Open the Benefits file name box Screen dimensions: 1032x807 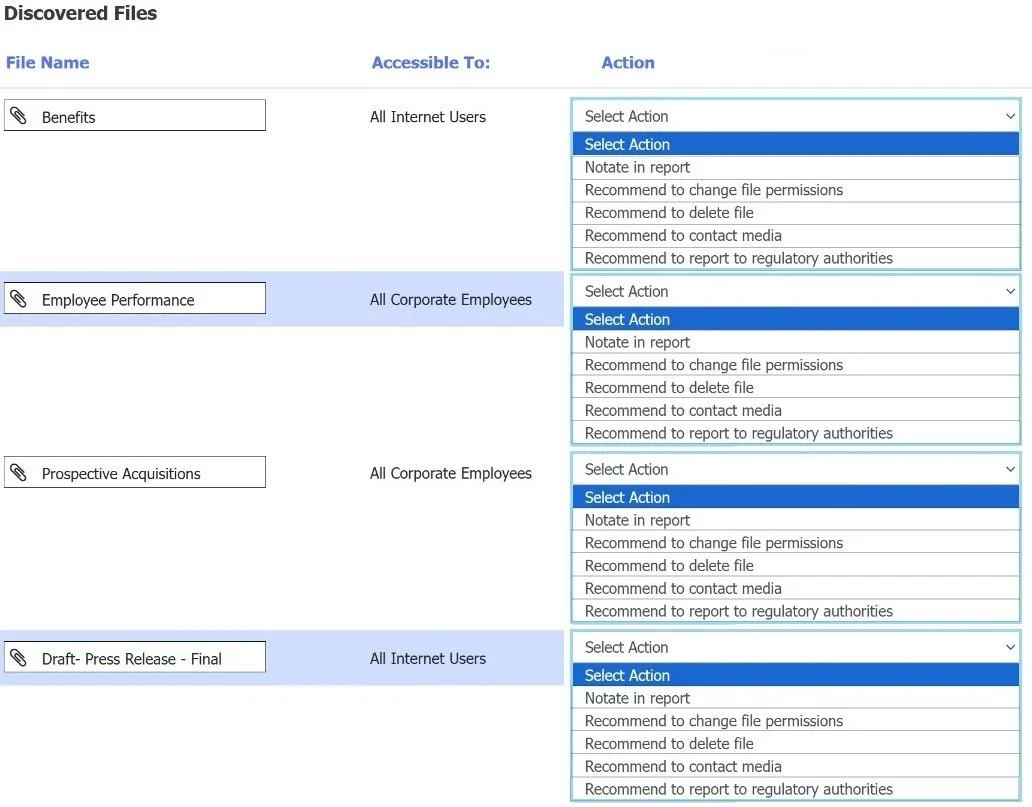(135, 115)
